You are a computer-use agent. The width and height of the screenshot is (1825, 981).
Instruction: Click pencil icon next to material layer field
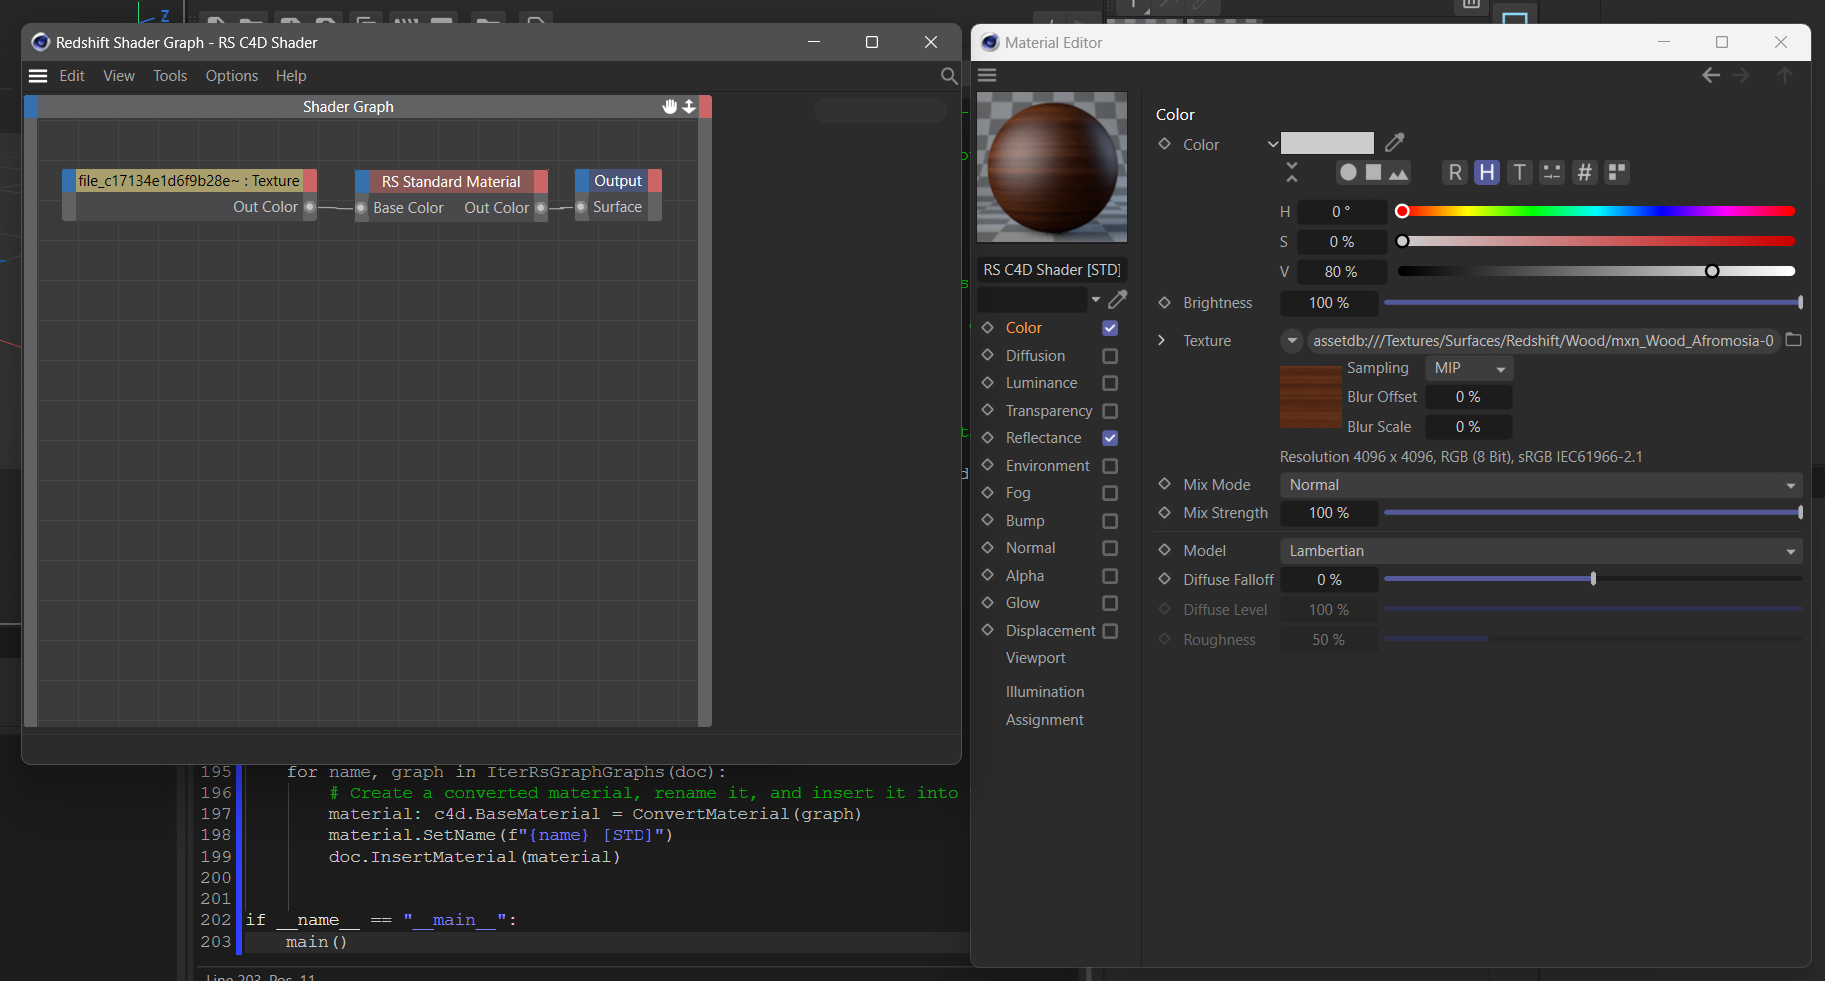tap(1117, 299)
